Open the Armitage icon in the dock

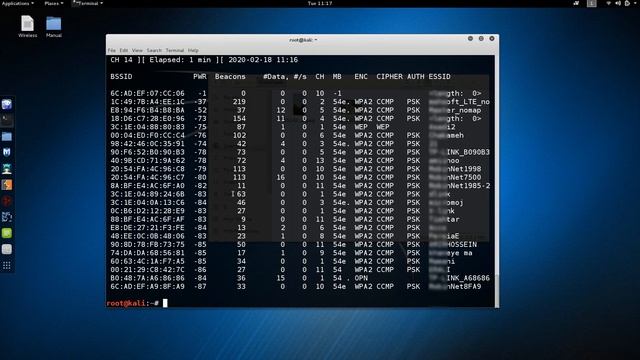point(7,169)
